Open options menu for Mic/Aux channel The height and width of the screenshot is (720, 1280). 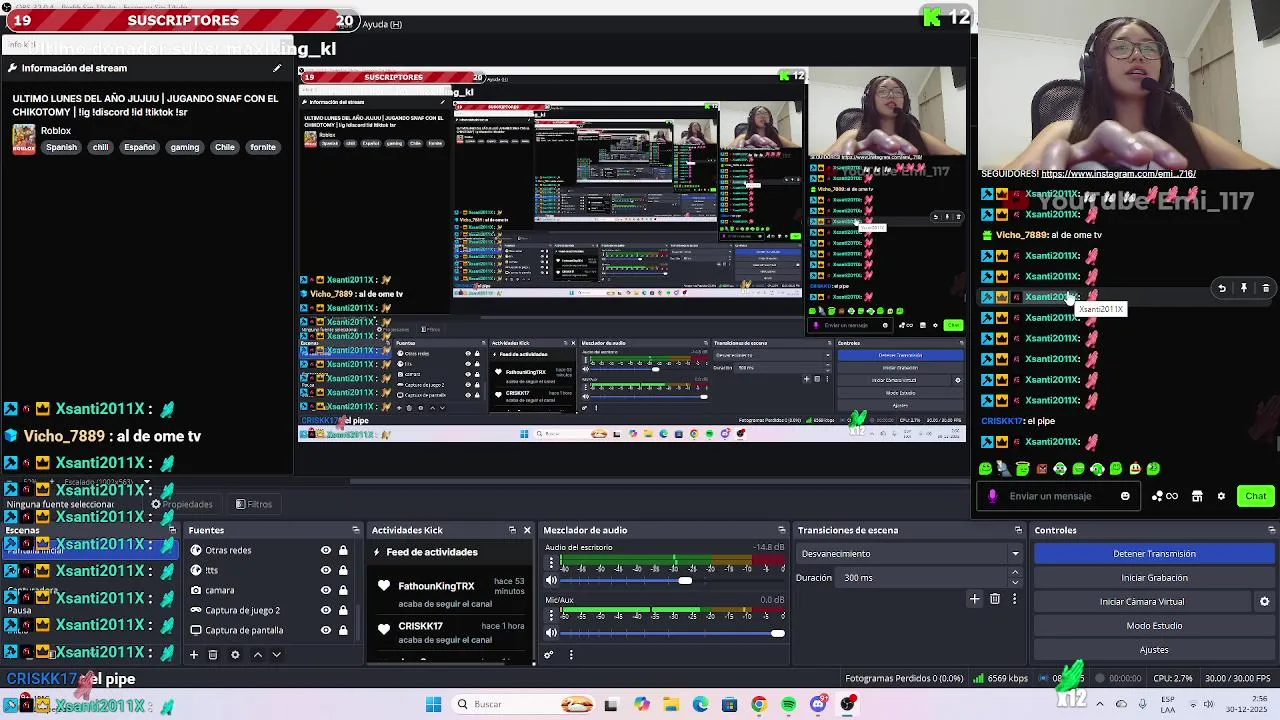(550, 617)
